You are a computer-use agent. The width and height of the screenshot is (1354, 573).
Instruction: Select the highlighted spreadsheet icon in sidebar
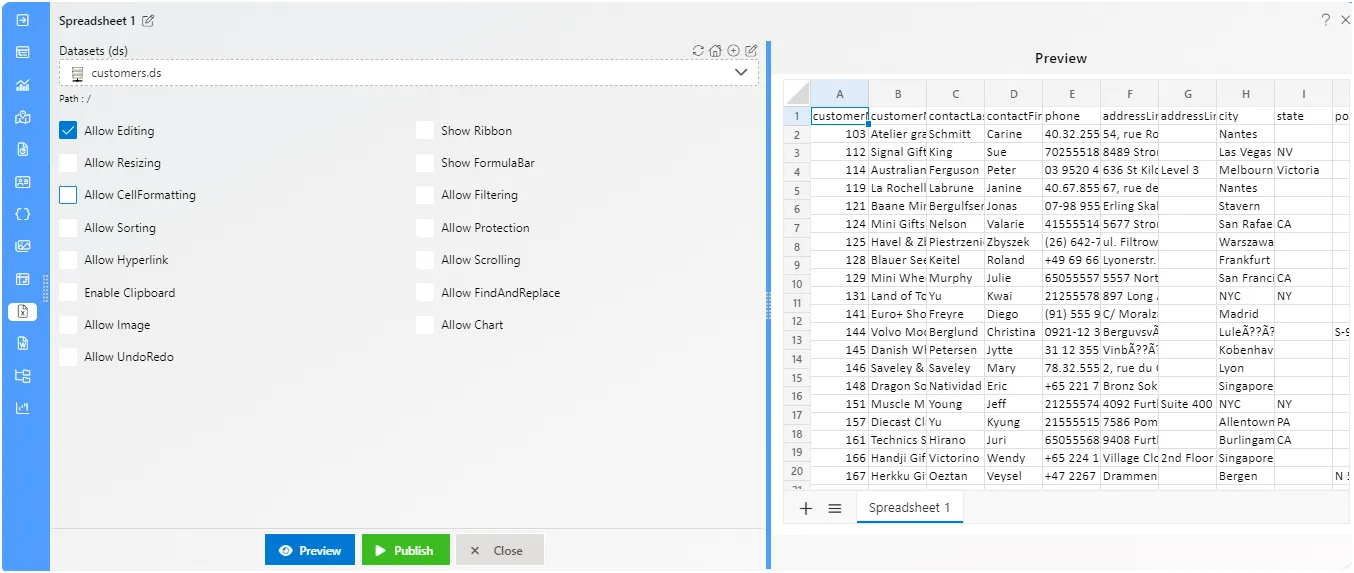(23, 312)
